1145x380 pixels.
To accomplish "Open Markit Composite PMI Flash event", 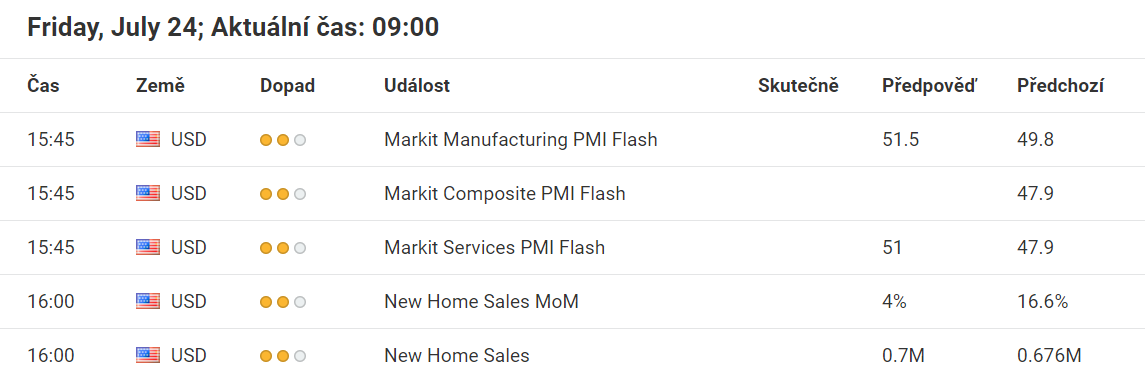I will pyautogui.click(x=505, y=194).
